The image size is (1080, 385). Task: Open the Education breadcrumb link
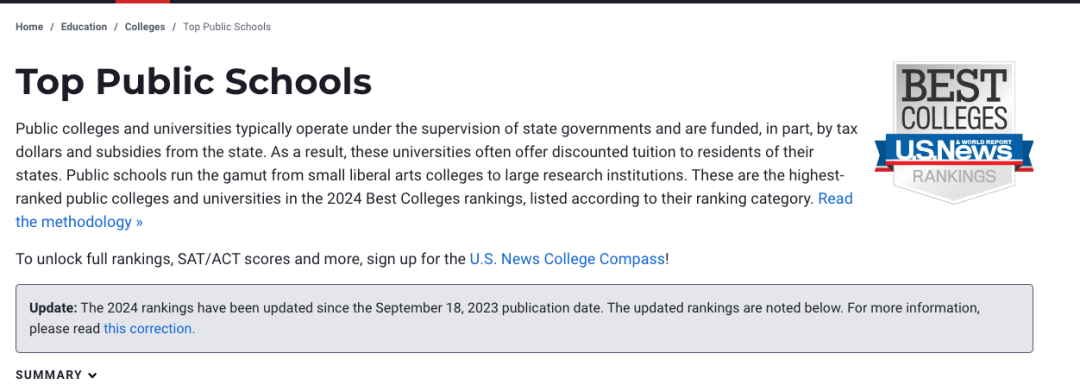coord(84,27)
